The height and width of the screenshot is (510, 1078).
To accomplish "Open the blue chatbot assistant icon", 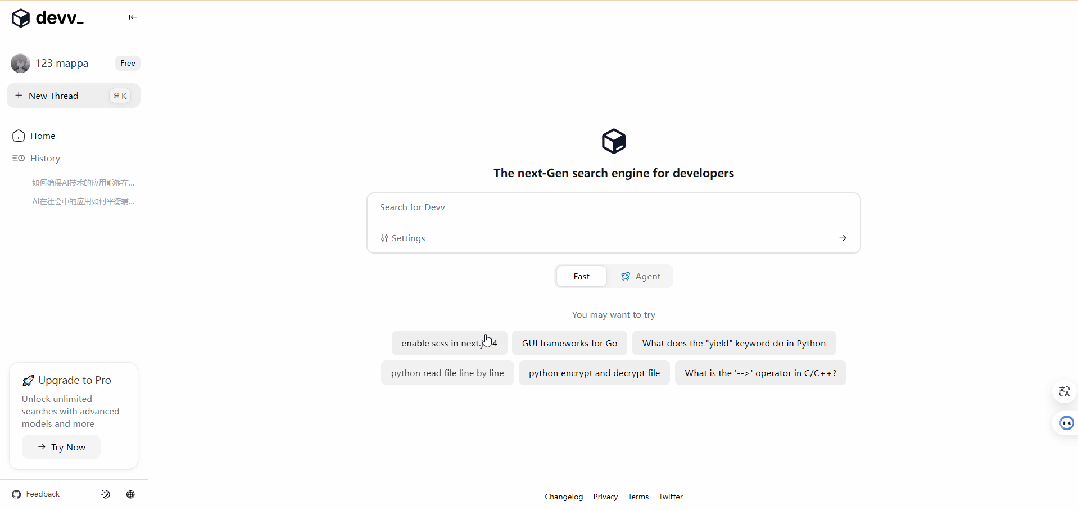I will tap(1066, 423).
